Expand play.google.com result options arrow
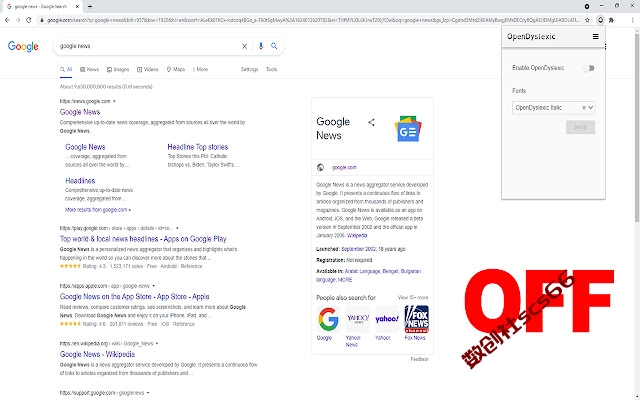 point(177,228)
